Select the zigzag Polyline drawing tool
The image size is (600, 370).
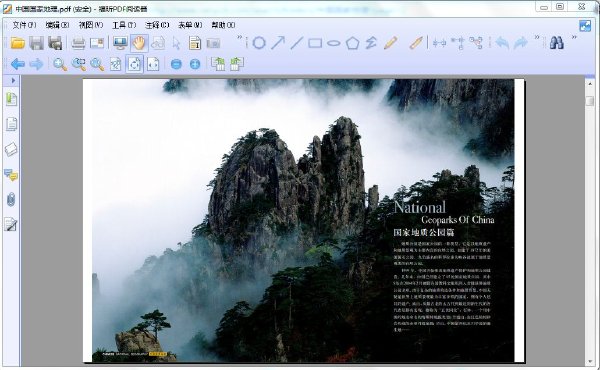click(371, 42)
